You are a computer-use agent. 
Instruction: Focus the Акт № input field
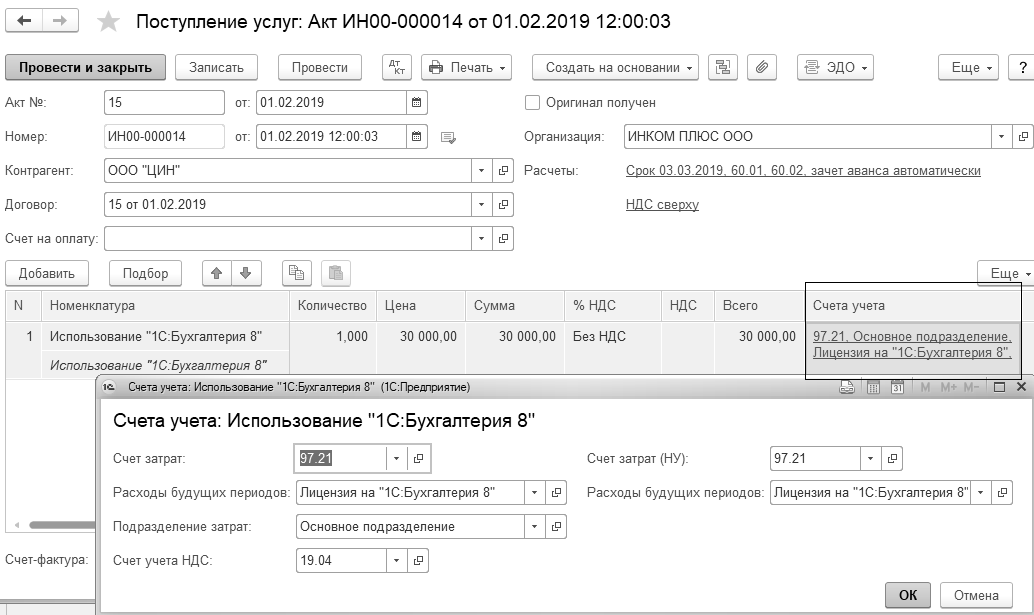(x=164, y=102)
